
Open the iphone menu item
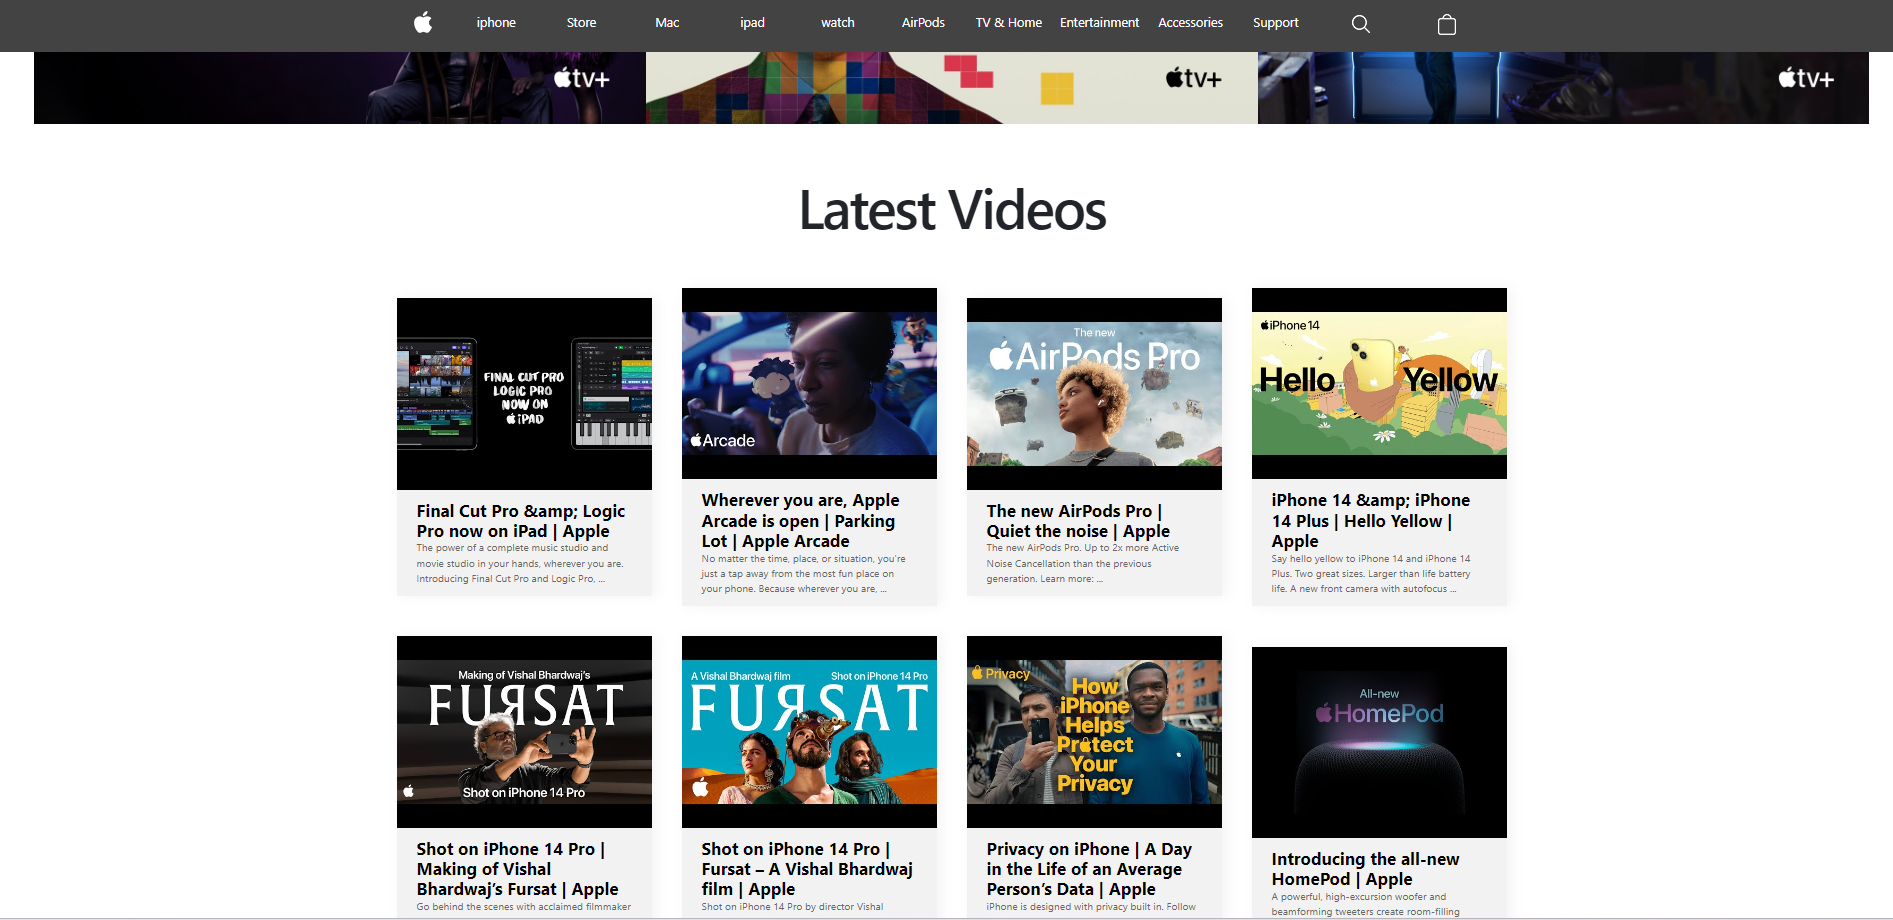coord(496,23)
